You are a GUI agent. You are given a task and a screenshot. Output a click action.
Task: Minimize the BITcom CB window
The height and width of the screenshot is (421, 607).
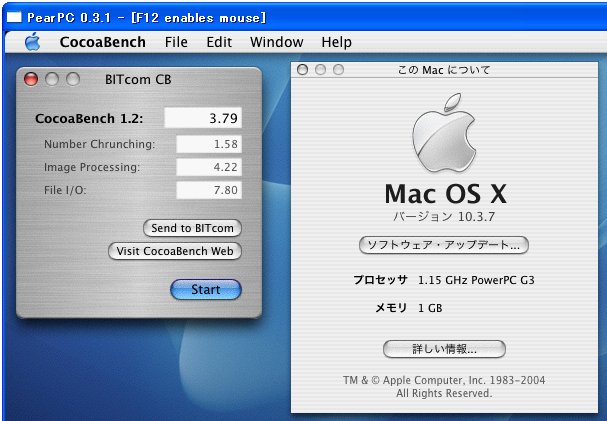(52, 79)
